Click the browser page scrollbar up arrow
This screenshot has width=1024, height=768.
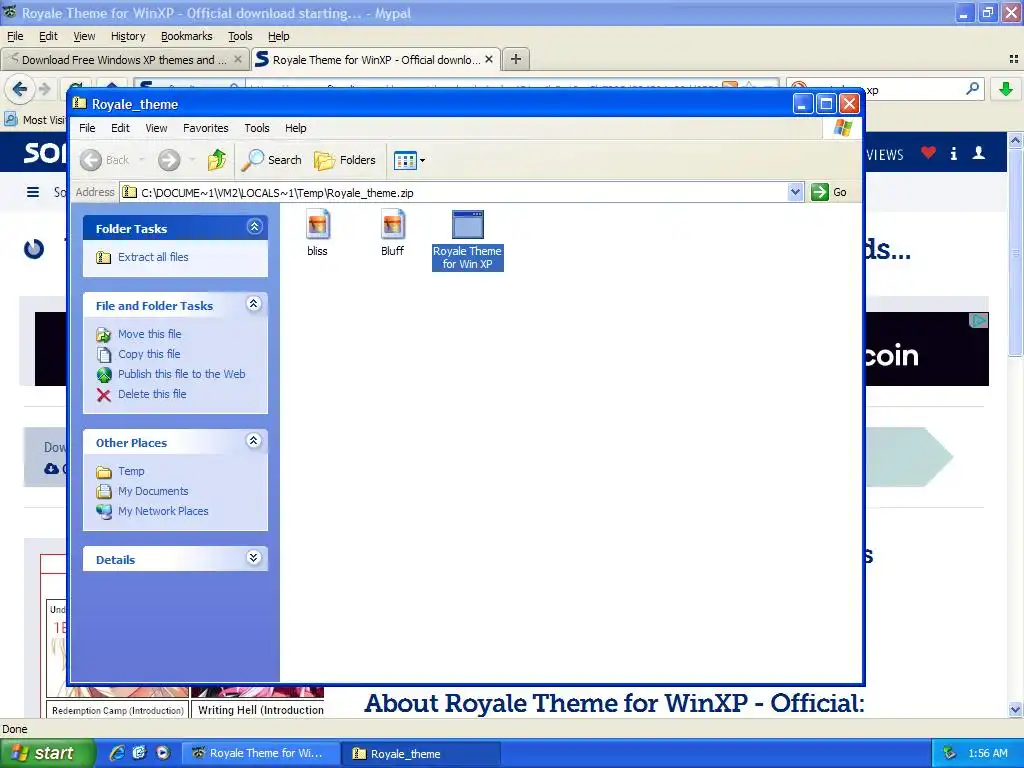1015,140
